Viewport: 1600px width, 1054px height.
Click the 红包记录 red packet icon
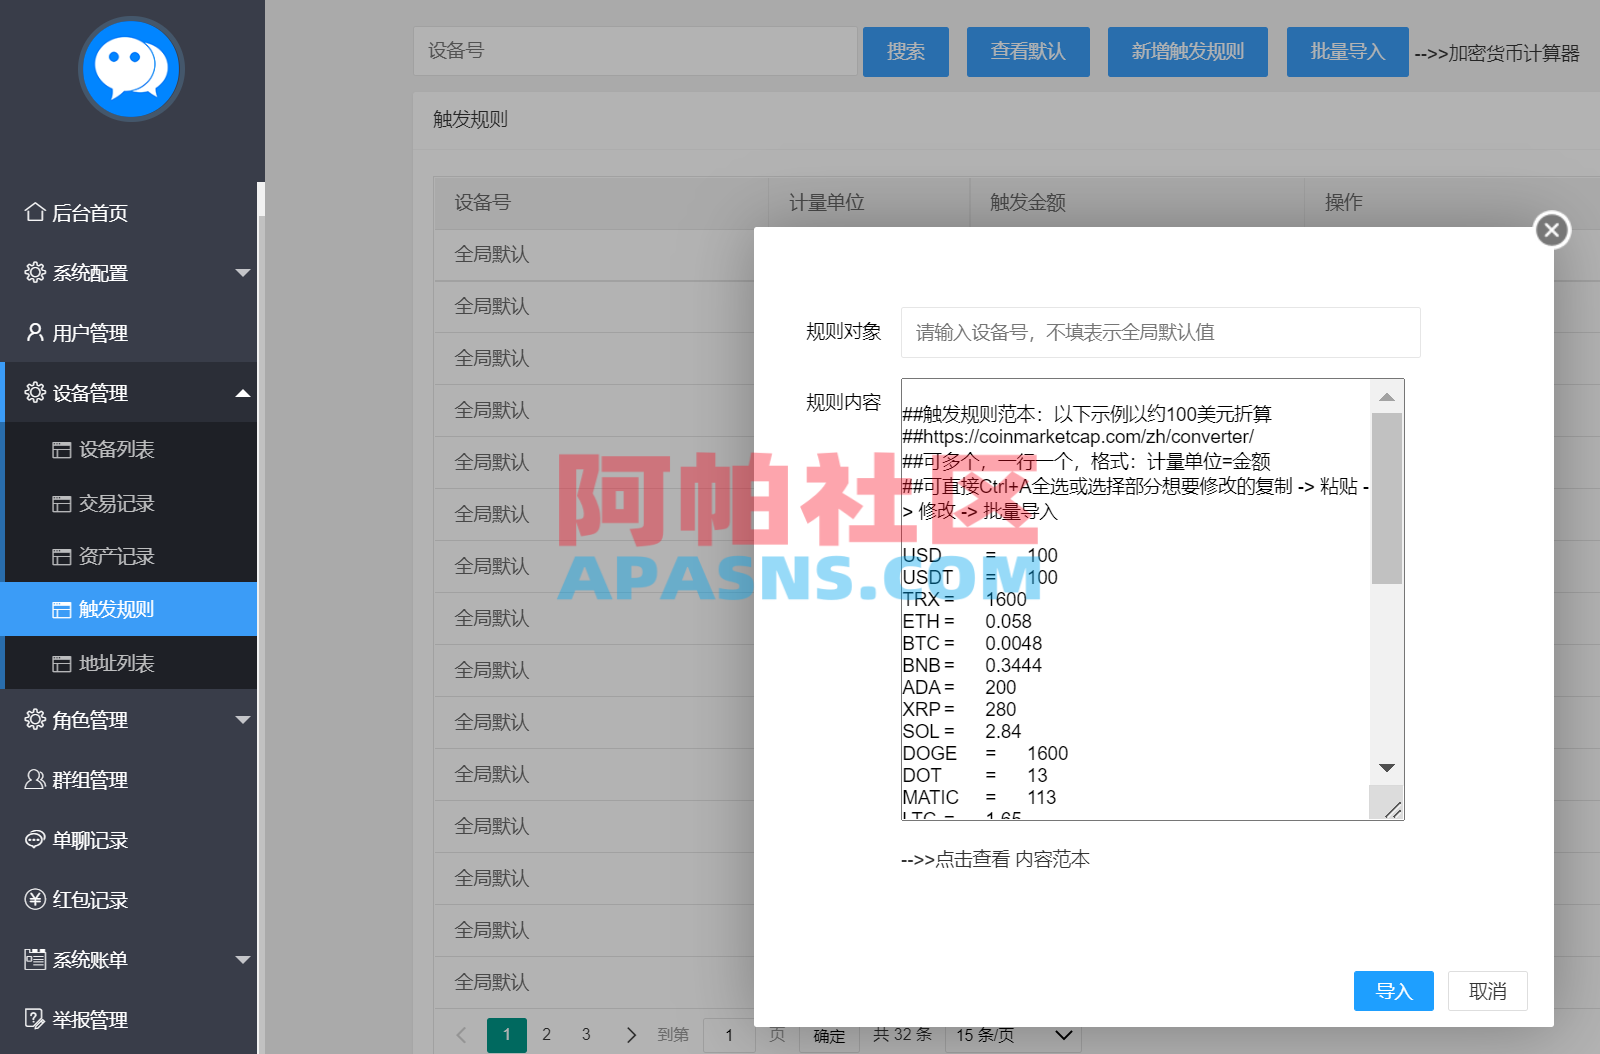point(33,899)
